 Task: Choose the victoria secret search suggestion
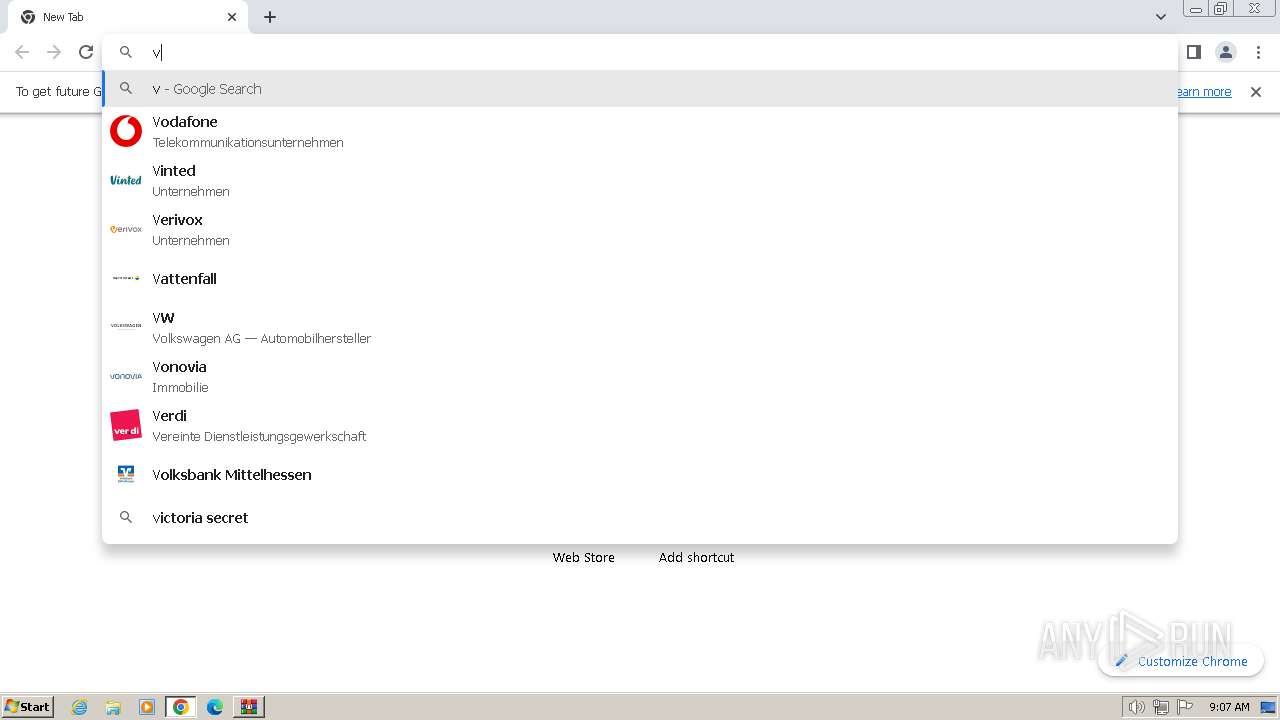click(x=640, y=517)
